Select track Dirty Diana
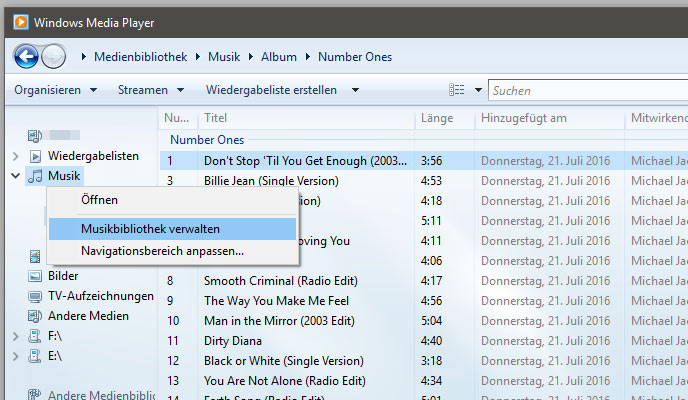 (x=233, y=341)
